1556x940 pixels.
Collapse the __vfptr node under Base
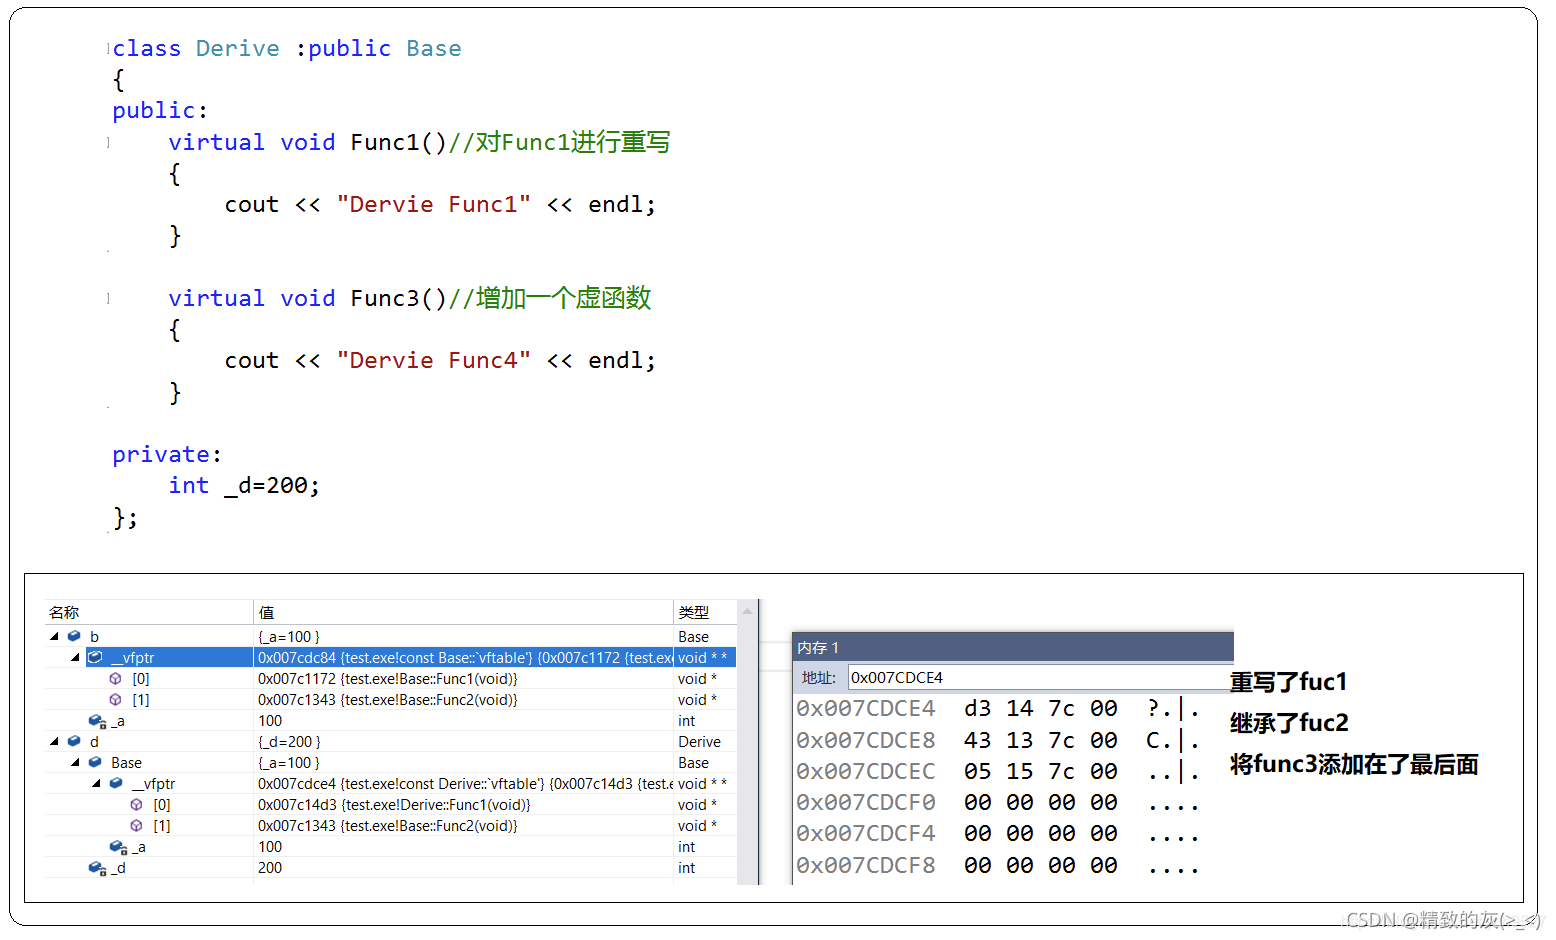96,783
